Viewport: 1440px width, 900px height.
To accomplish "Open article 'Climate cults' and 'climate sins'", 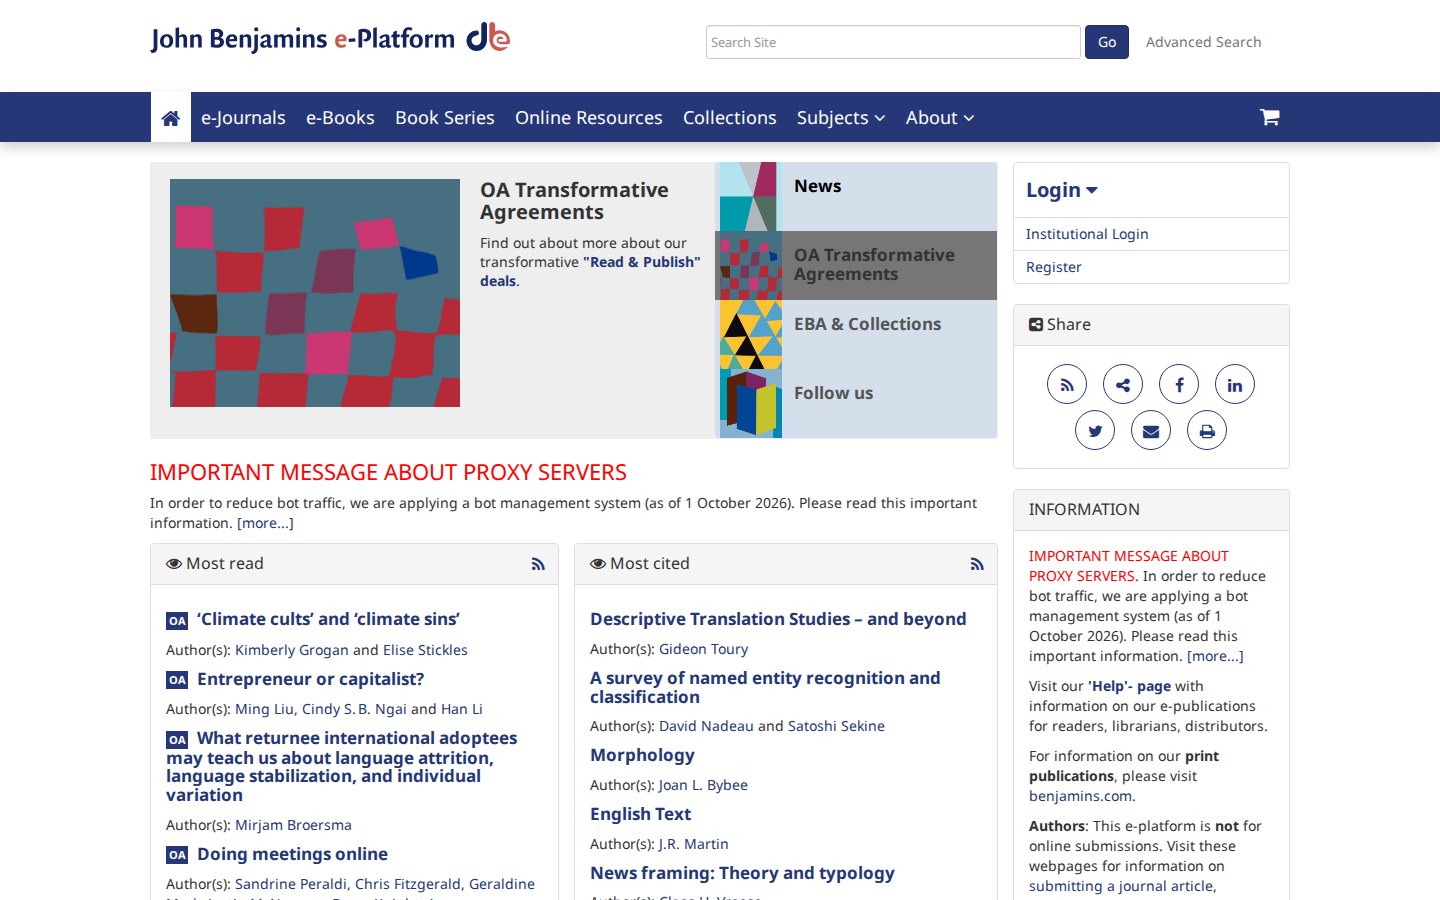I will tap(328, 619).
